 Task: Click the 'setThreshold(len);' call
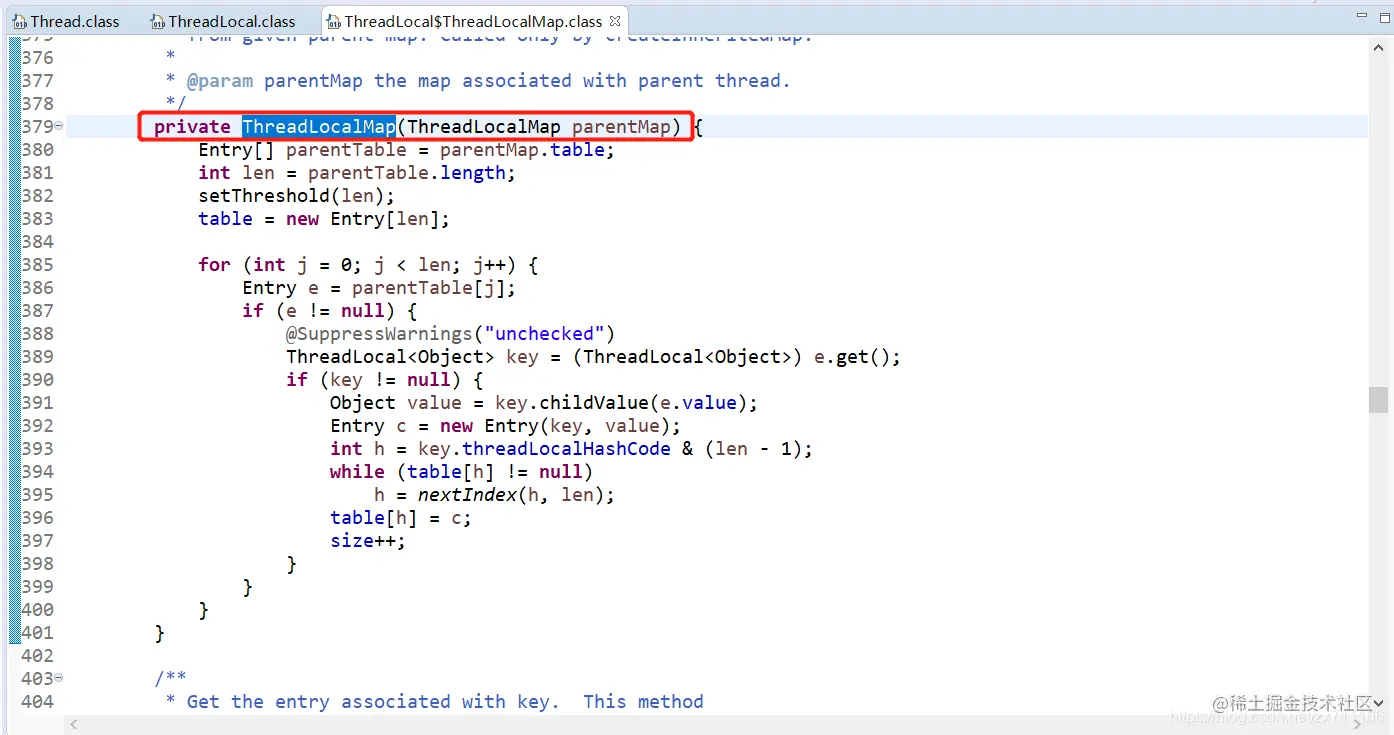(297, 196)
